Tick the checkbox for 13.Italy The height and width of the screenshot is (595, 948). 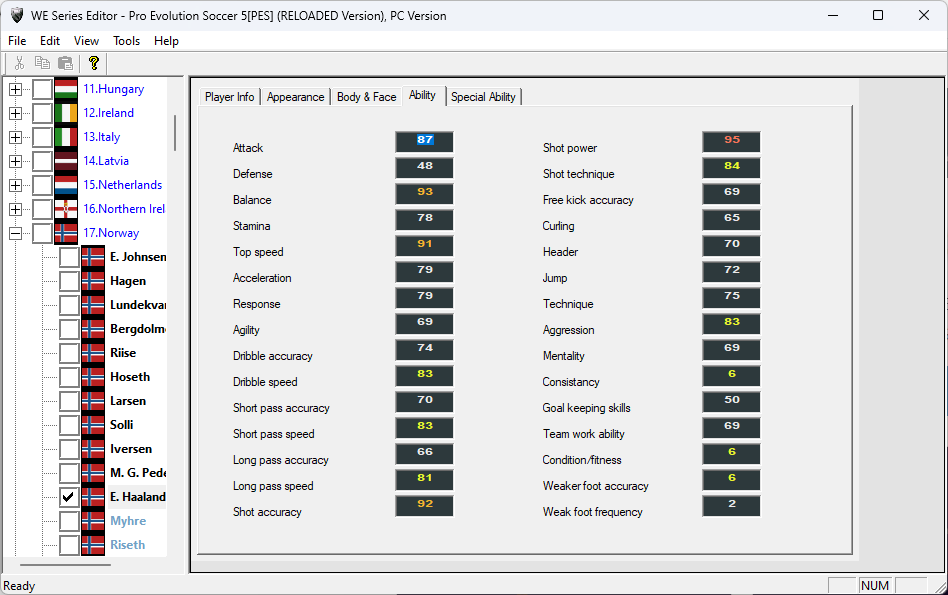pyautogui.click(x=42, y=137)
